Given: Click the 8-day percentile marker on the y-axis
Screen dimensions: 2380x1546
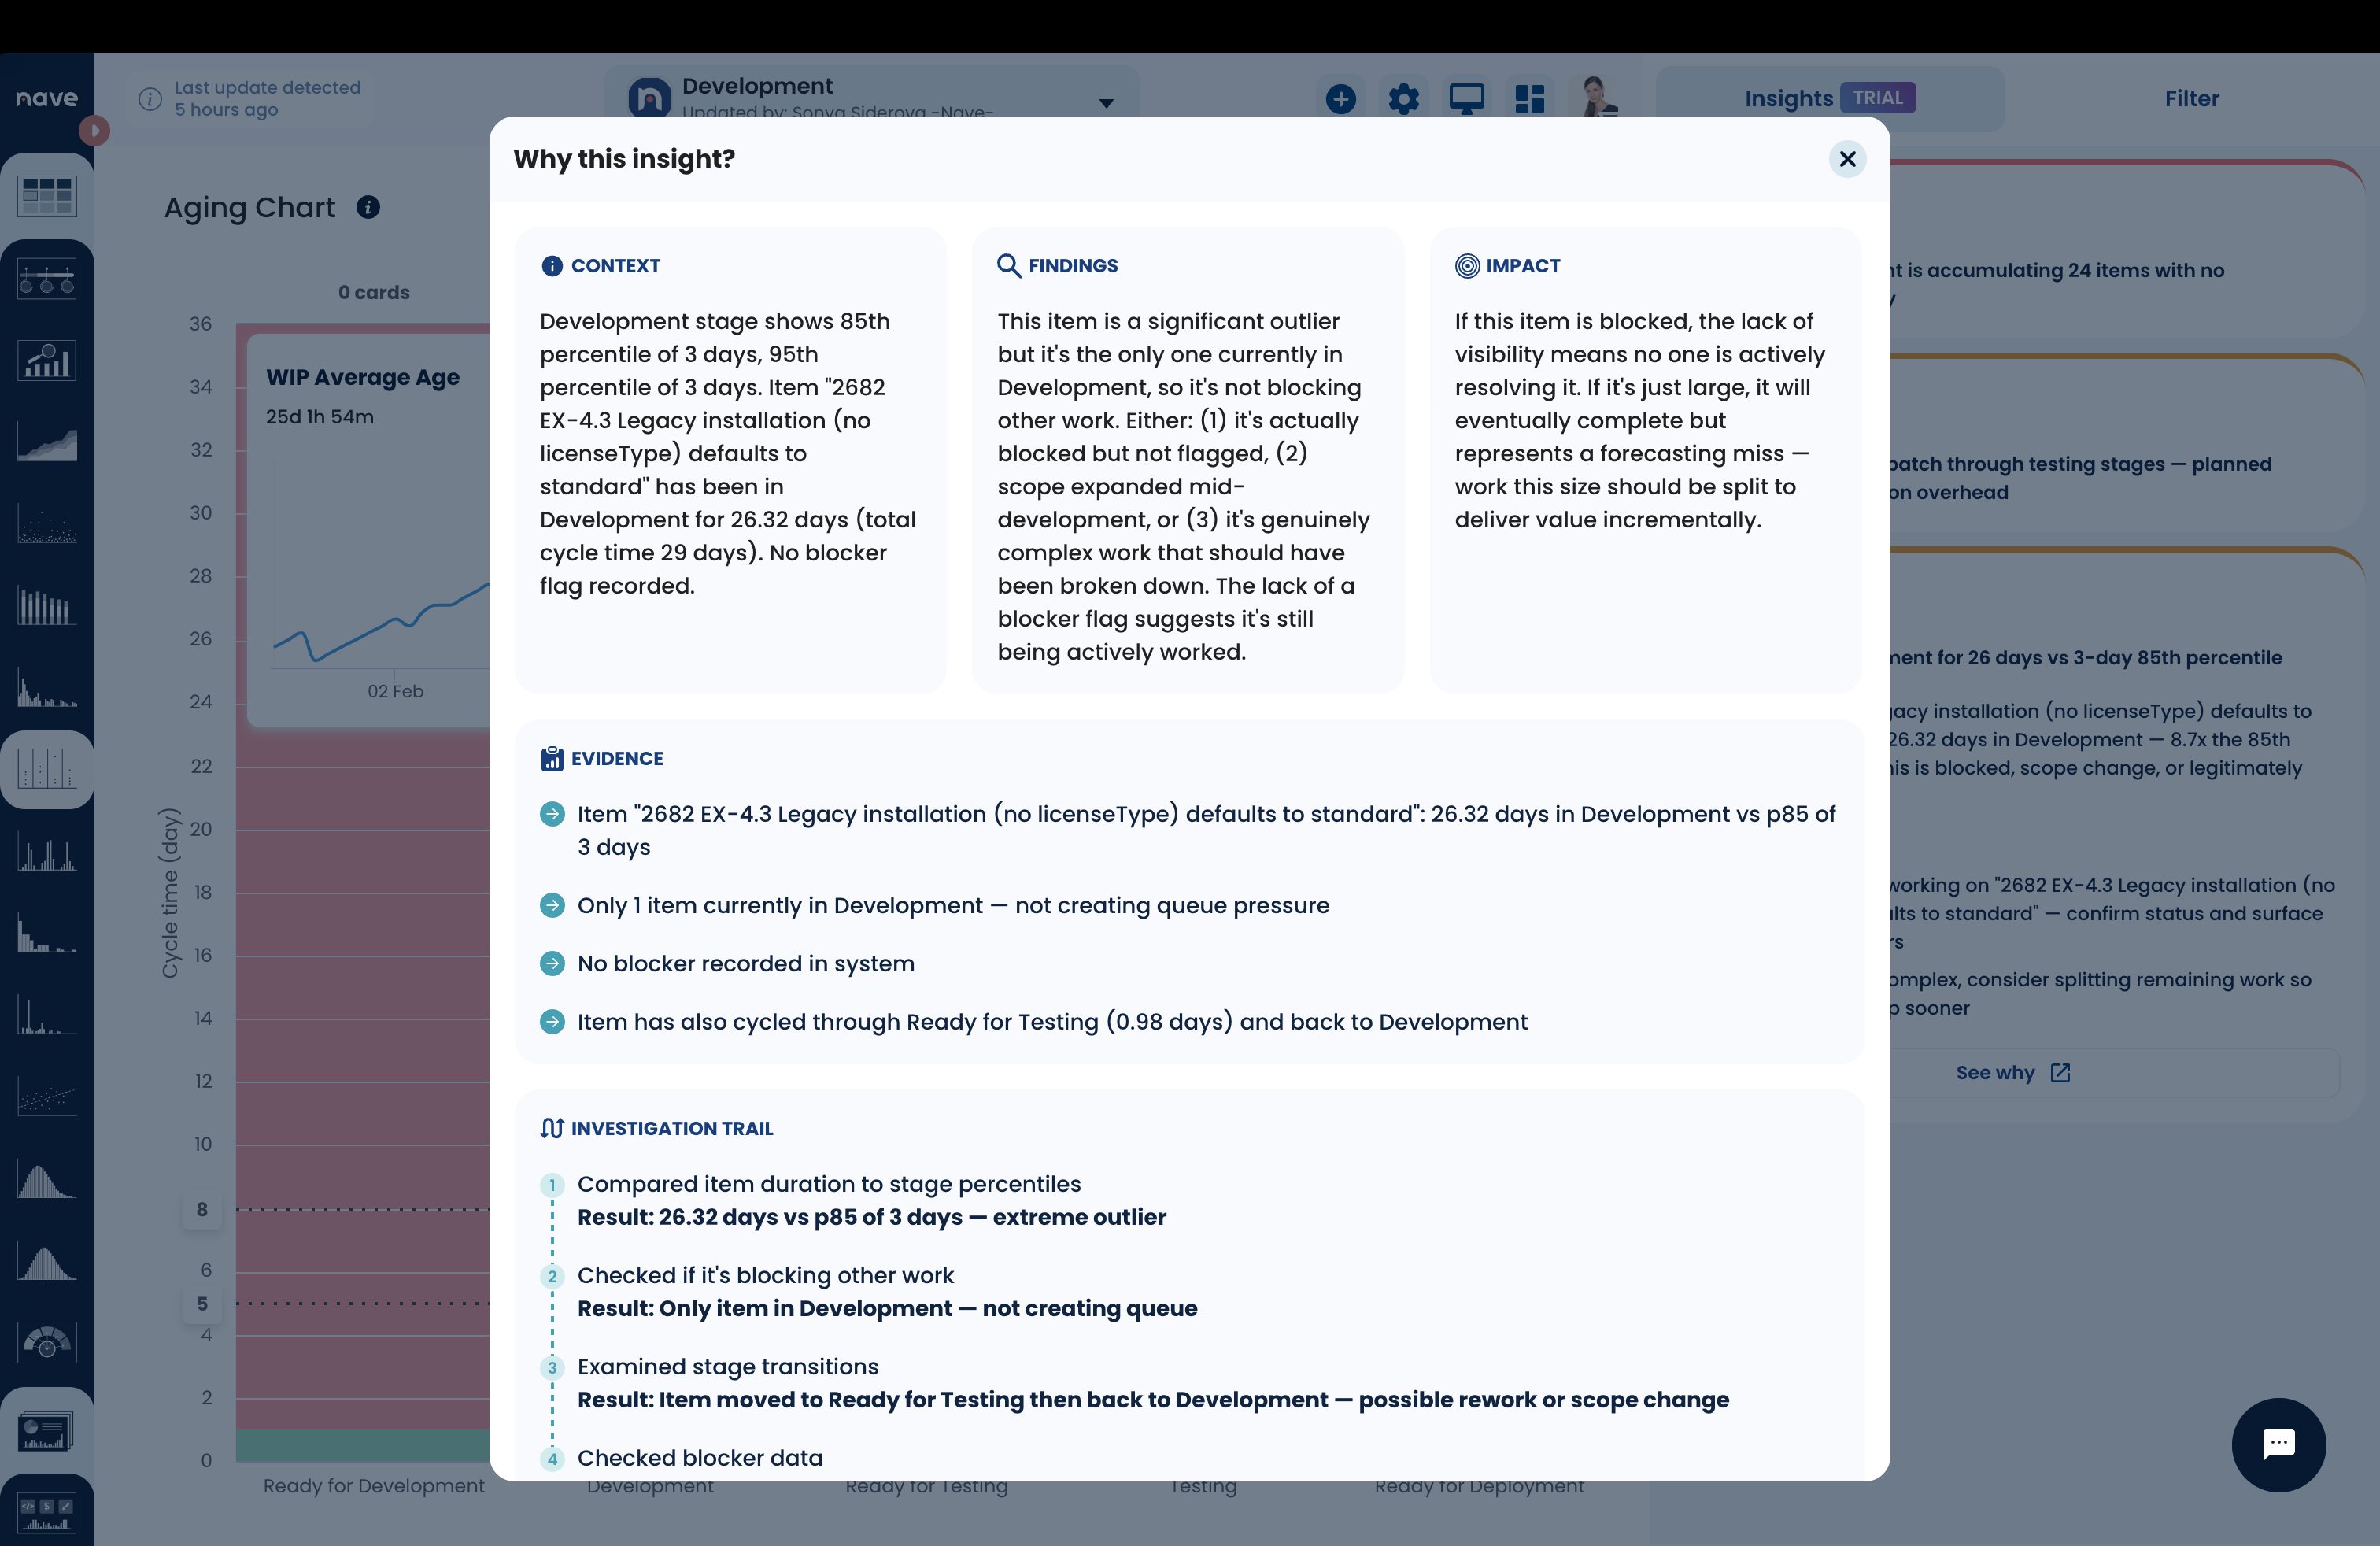Looking at the screenshot, I should [x=202, y=1209].
